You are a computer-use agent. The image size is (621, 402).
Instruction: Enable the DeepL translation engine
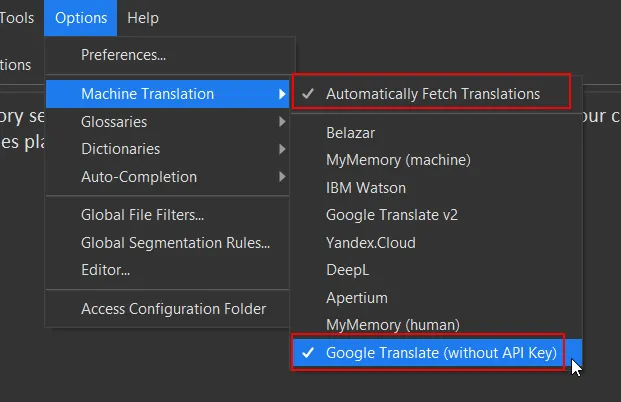348,270
